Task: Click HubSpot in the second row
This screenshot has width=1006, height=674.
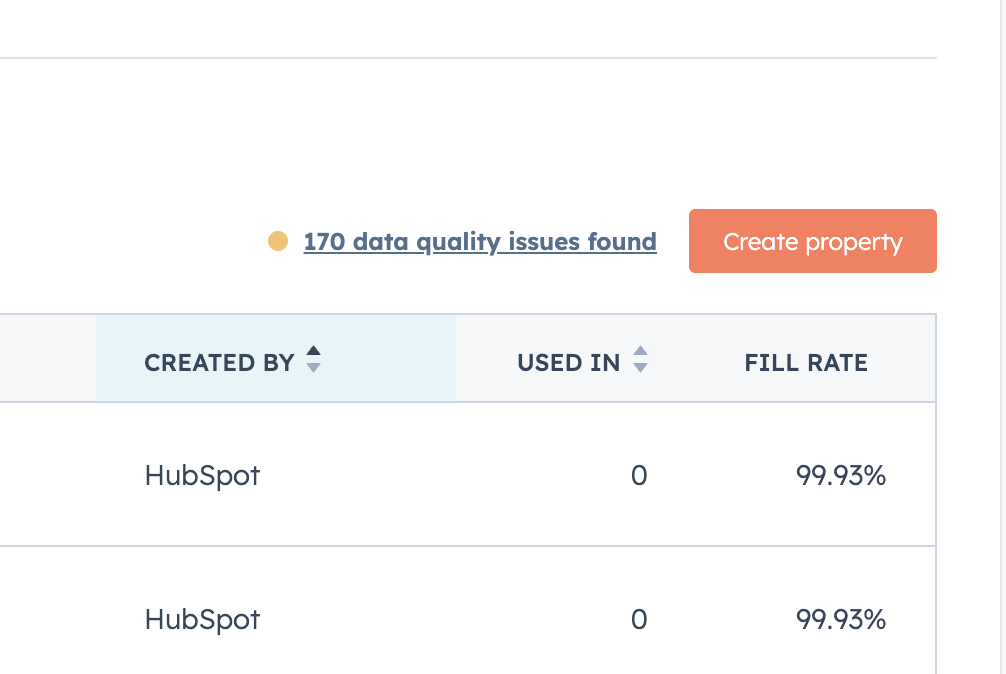Action: [202, 619]
